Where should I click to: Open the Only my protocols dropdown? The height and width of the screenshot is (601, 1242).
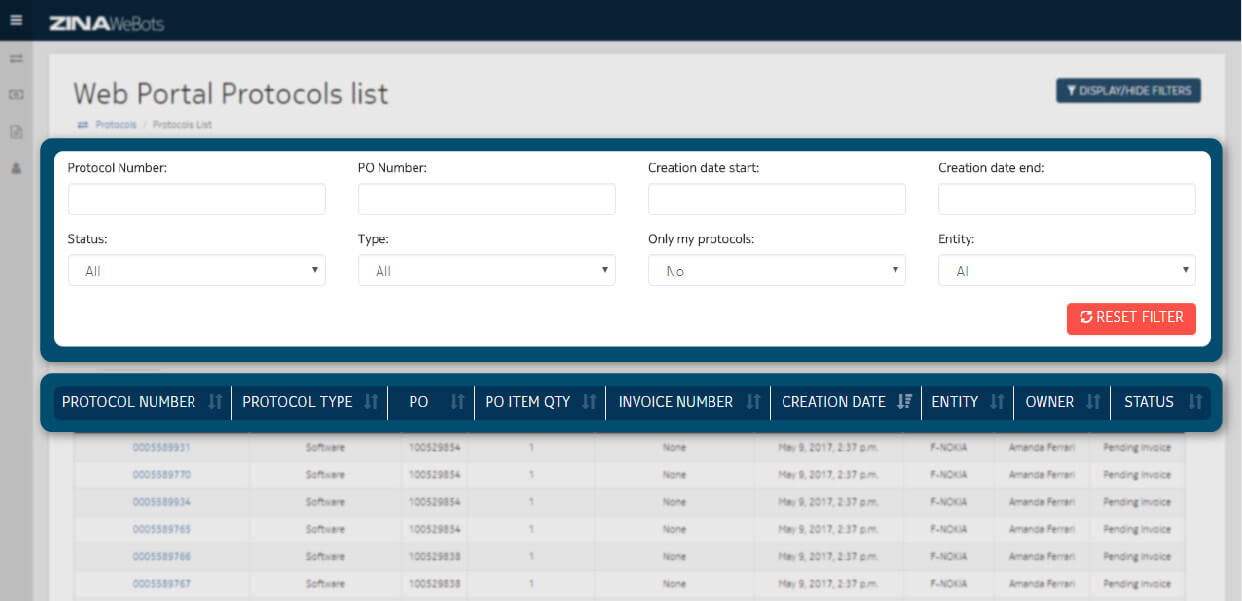coord(777,270)
